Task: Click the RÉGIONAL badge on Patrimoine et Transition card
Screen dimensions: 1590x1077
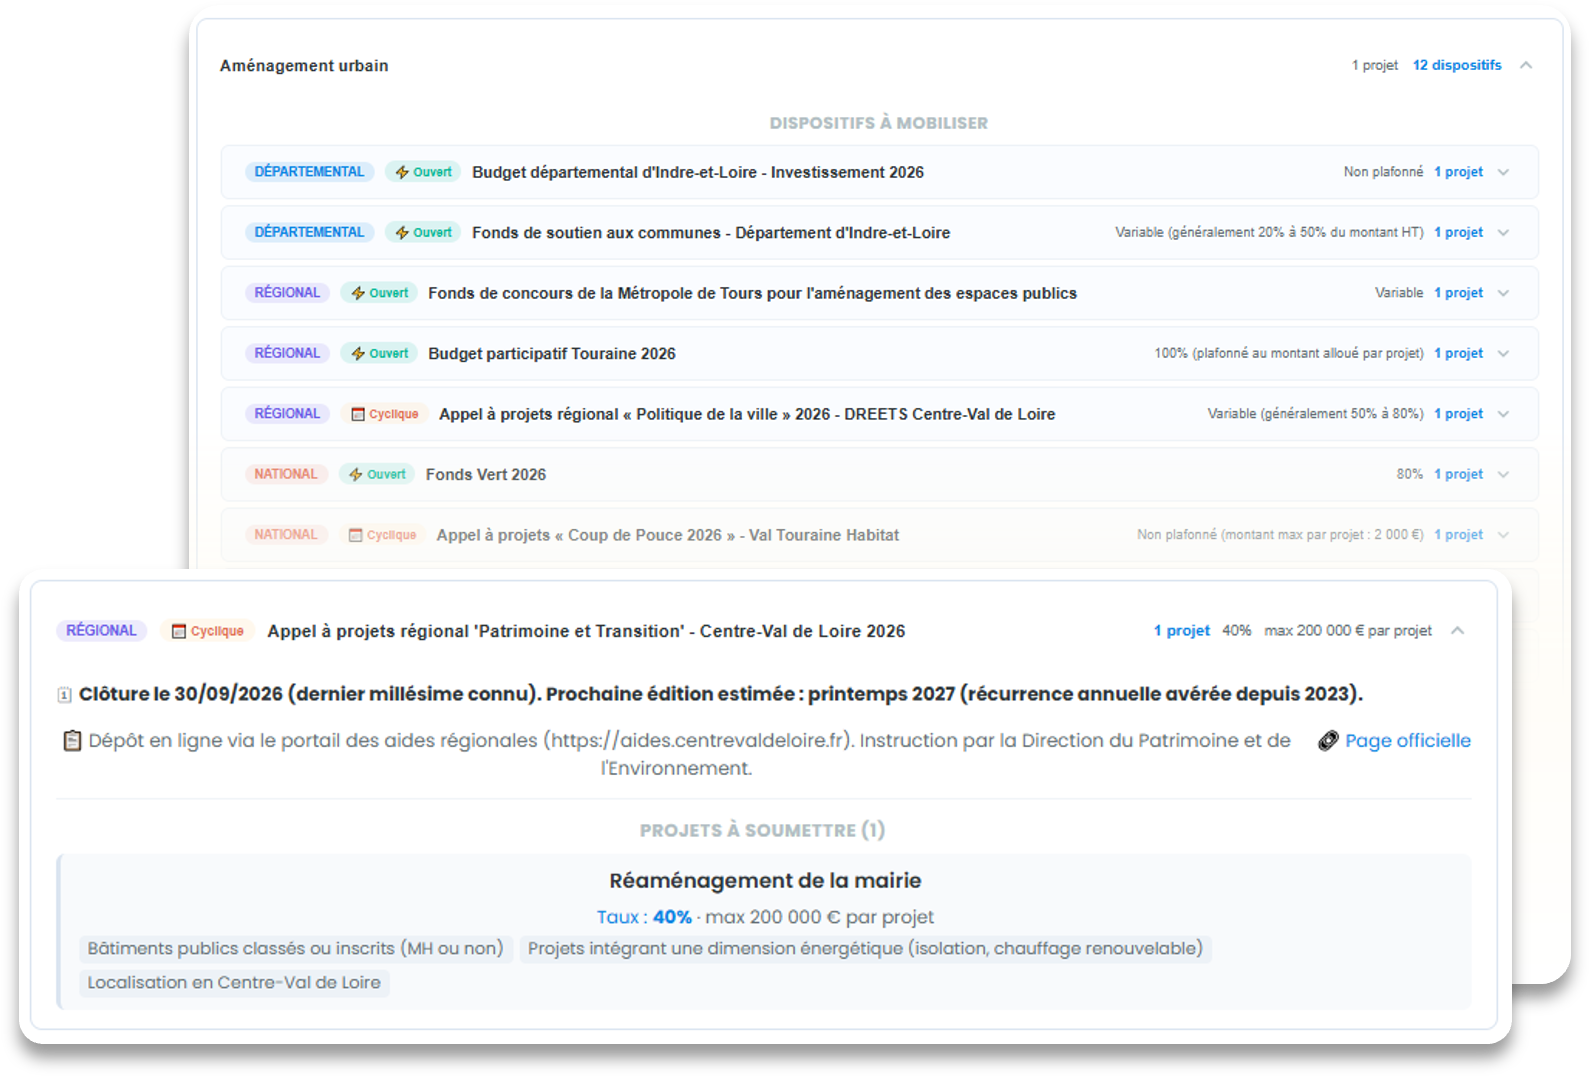Action: pos(101,631)
